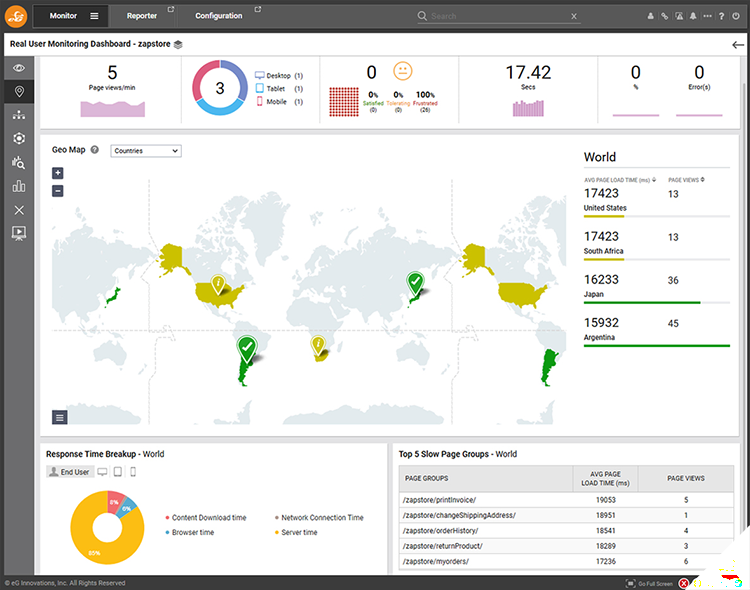Open the chart magnifier analysis sidebar icon
This screenshot has height=590, width=750.
pos(19,162)
